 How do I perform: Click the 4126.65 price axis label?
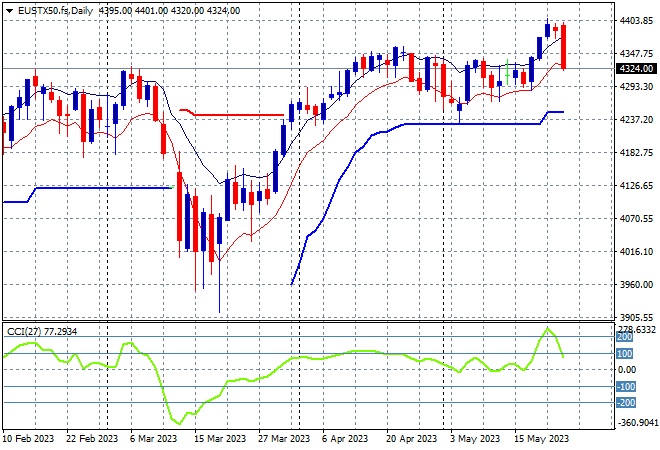636,186
